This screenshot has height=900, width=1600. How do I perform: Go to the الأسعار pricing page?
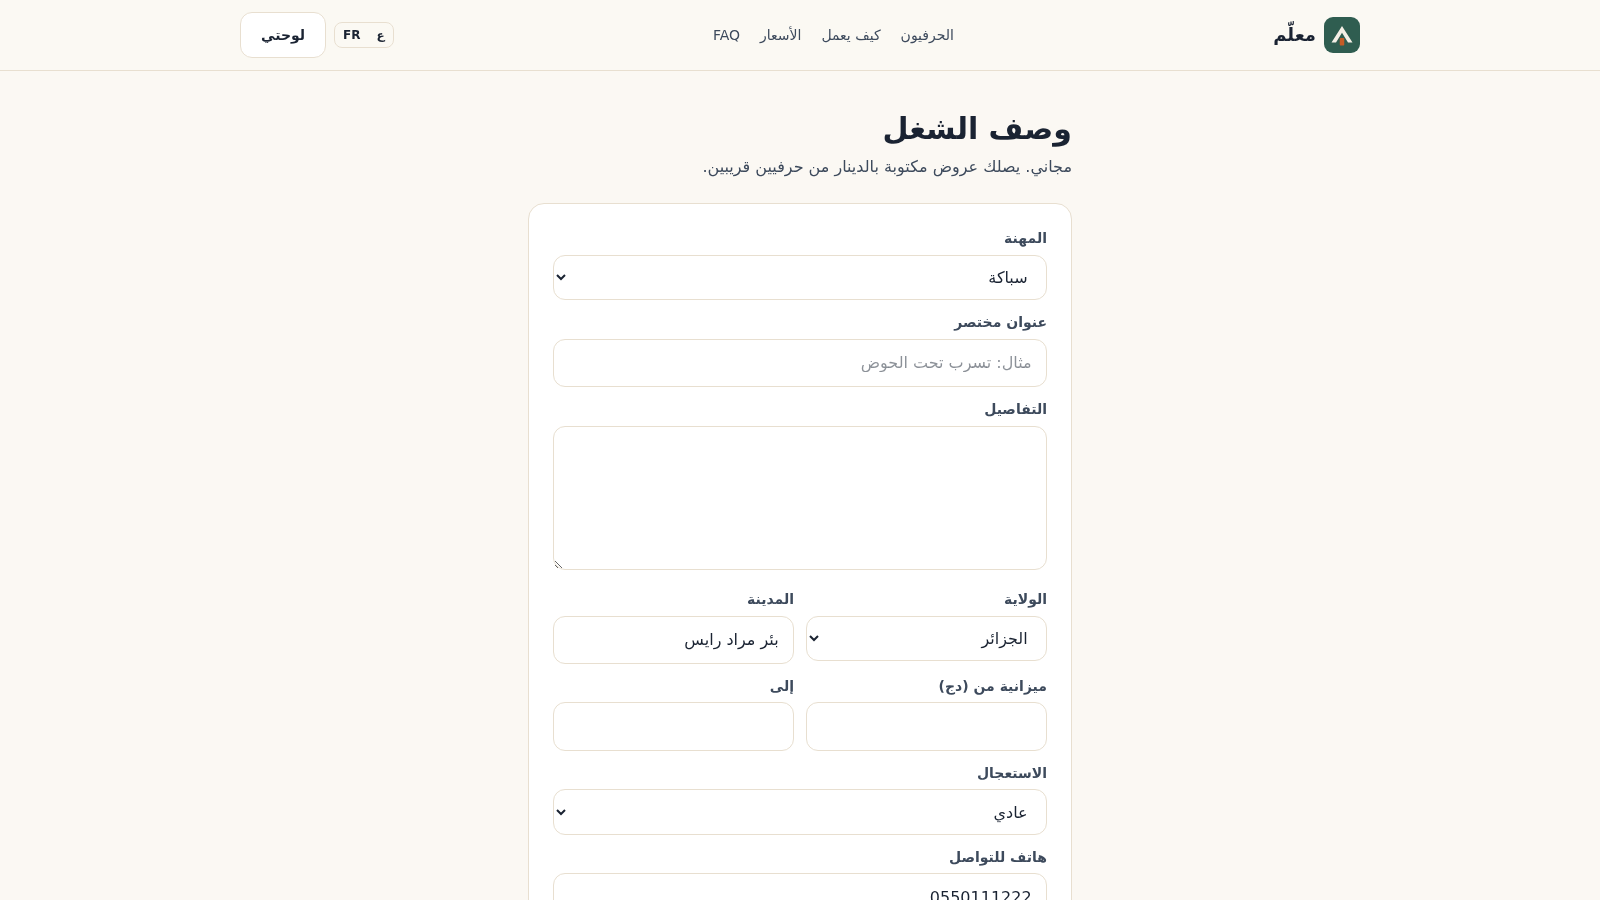780,35
